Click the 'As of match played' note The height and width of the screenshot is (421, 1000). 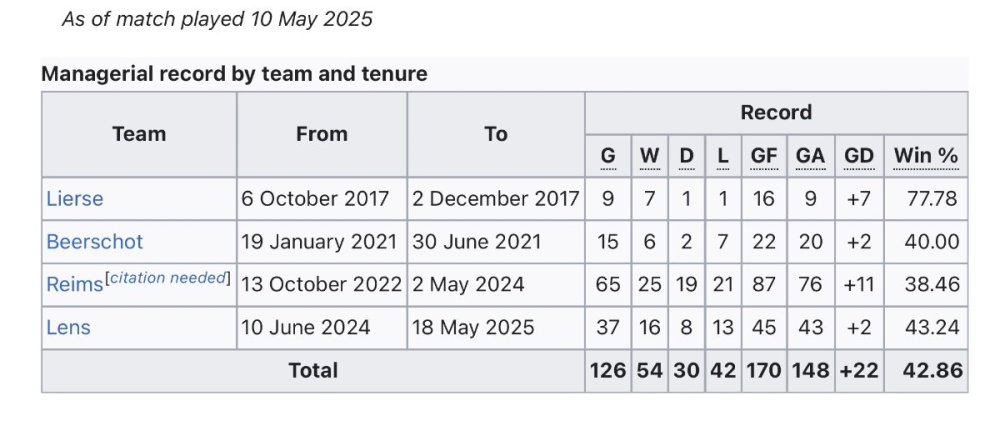click(x=217, y=19)
